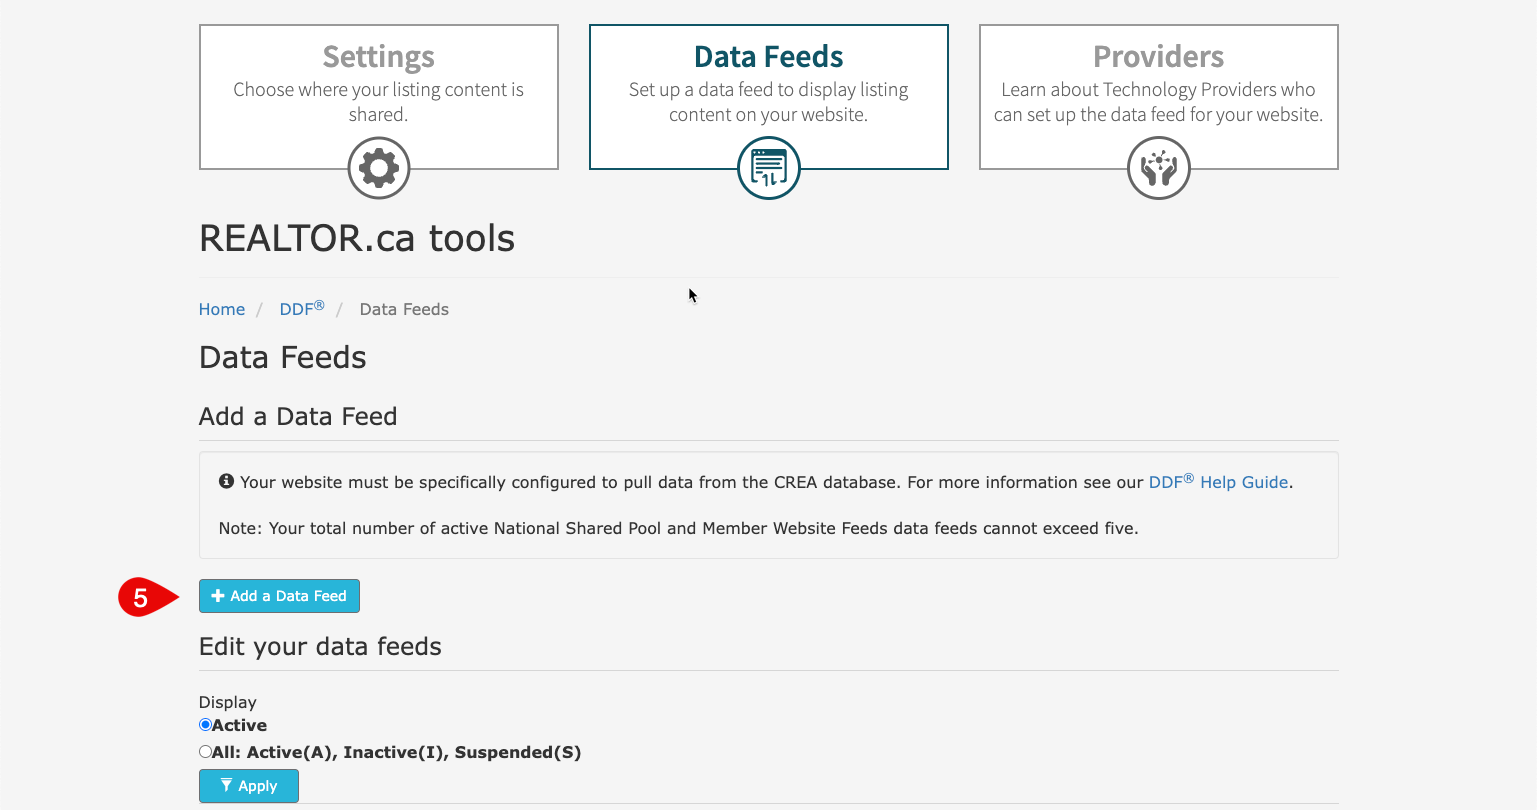The image size is (1537, 810).
Task: Open the DDF® Help Guide link
Action: pos(1218,481)
